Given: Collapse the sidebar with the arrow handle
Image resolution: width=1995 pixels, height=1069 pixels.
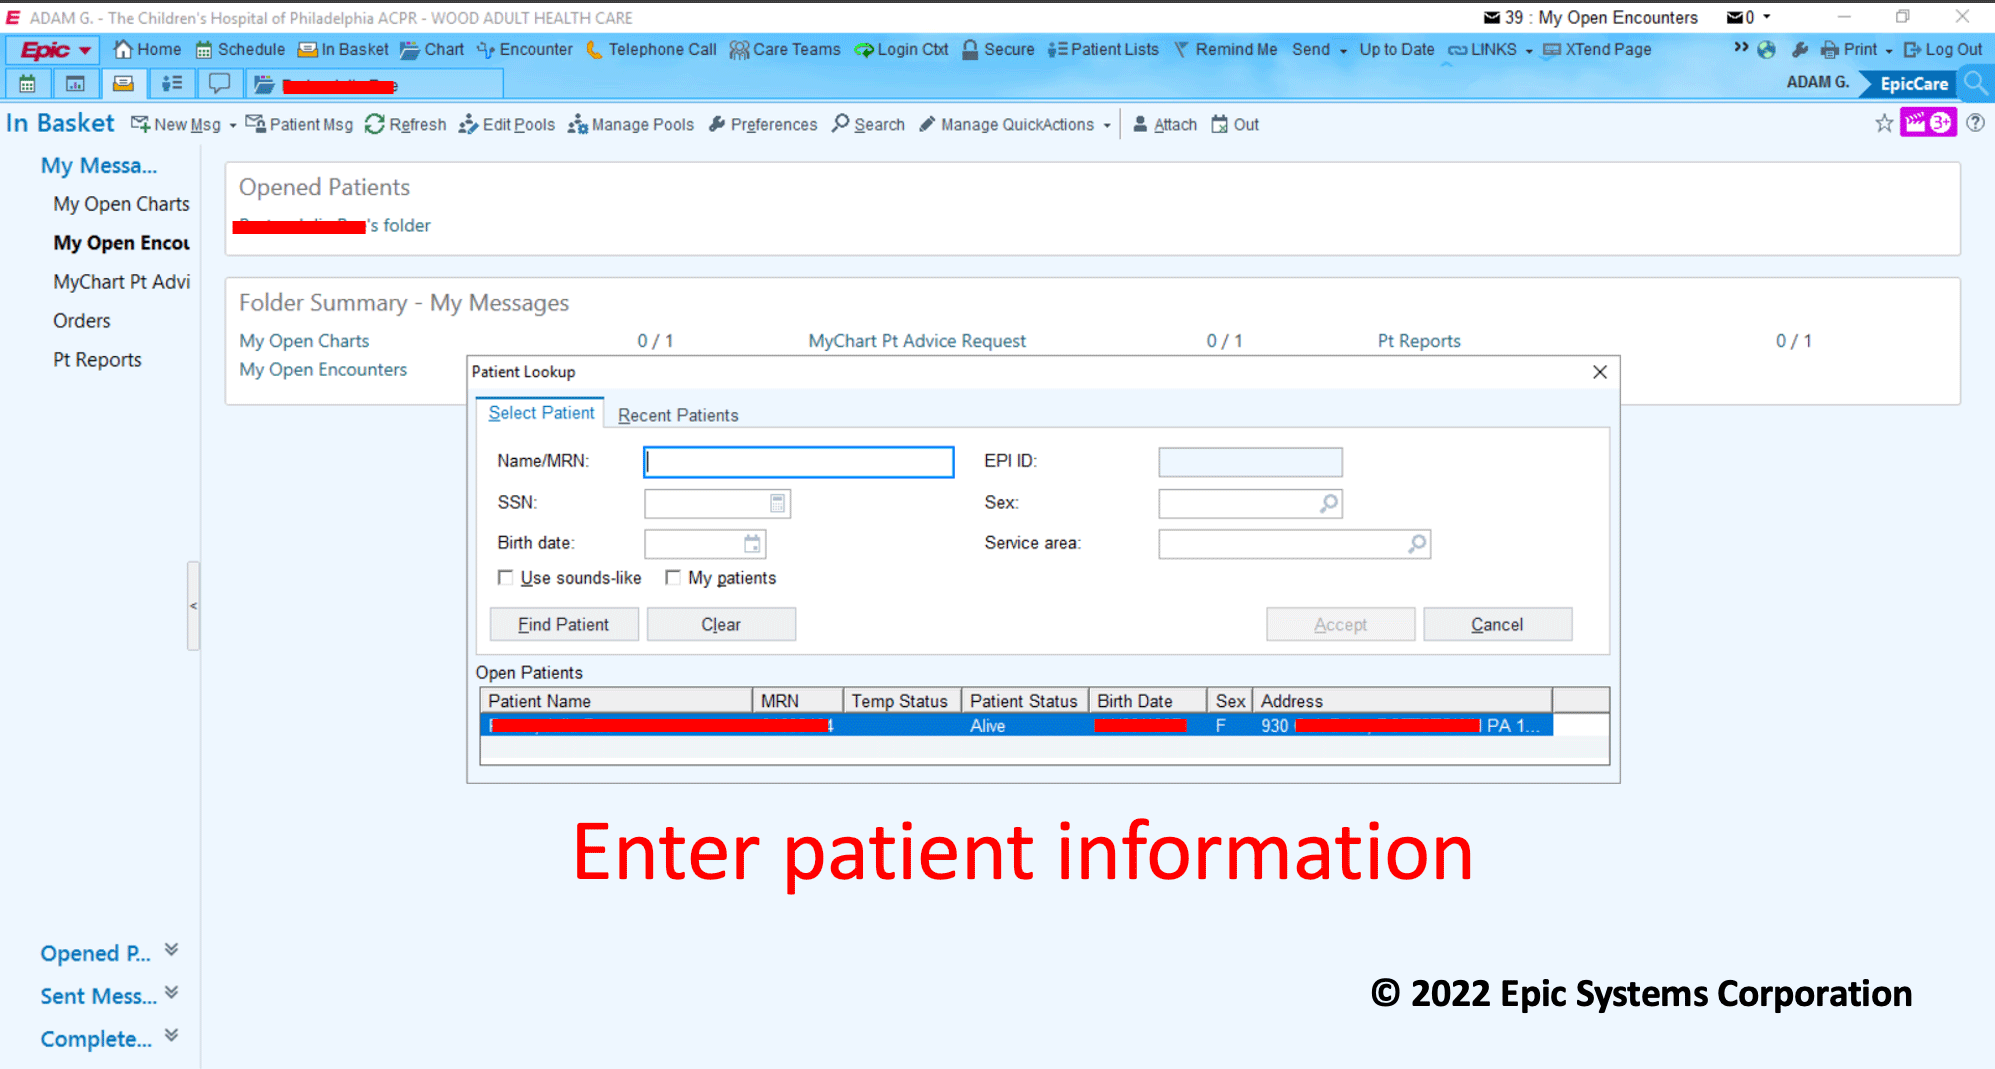Looking at the screenshot, I should coord(193,606).
